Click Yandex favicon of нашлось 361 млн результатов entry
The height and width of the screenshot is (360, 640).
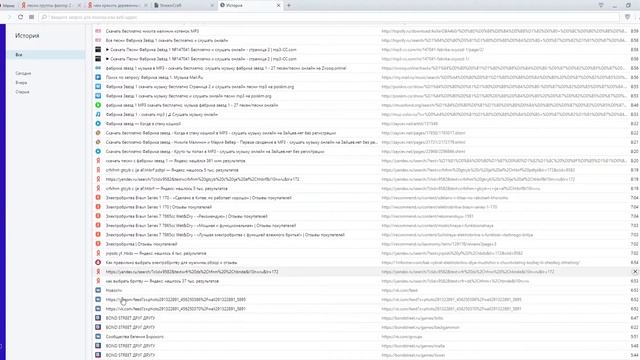(98, 161)
